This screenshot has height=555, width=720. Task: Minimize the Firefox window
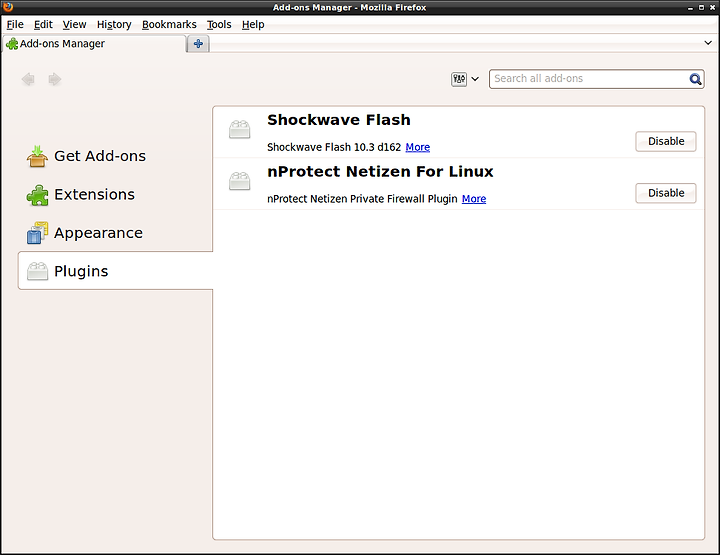point(690,7)
